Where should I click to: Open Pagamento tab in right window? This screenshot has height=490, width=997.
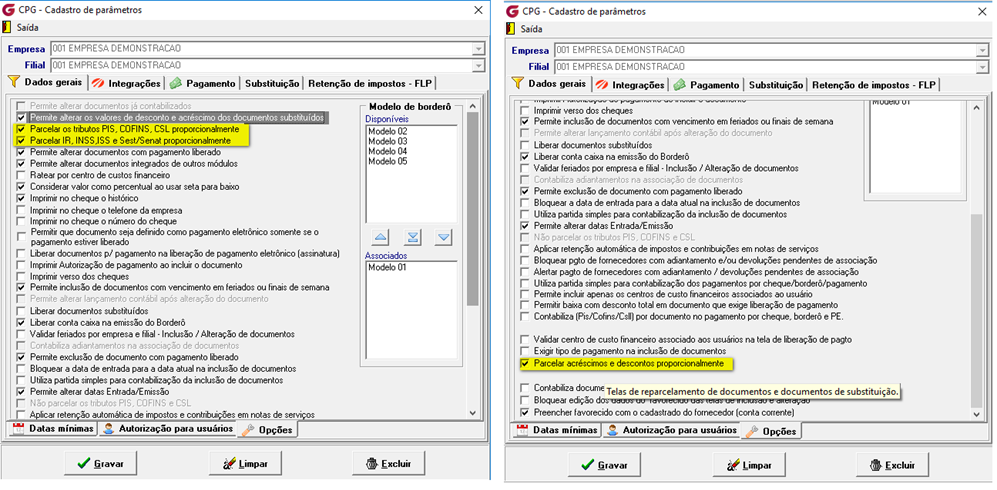(707, 85)
